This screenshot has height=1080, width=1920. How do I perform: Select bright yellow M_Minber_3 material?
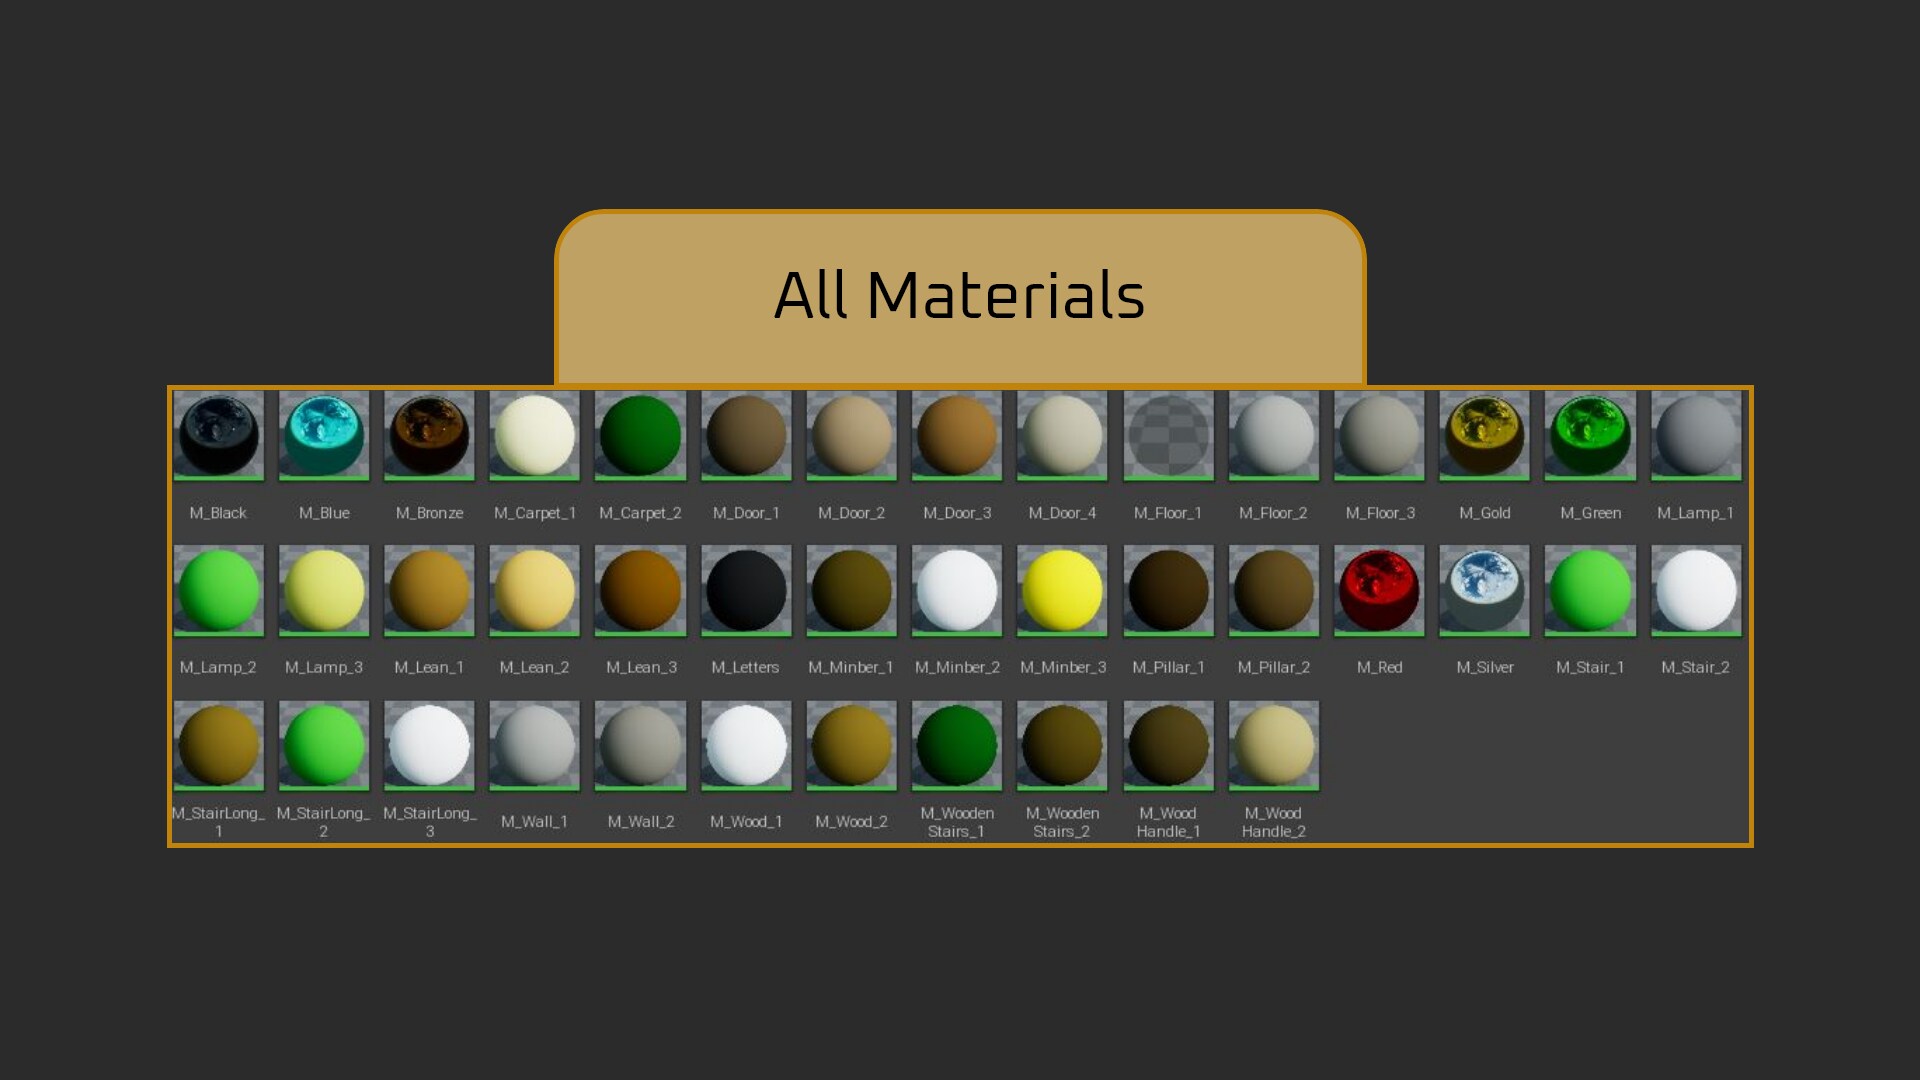pyautogui.click(x=1062, y=590)
